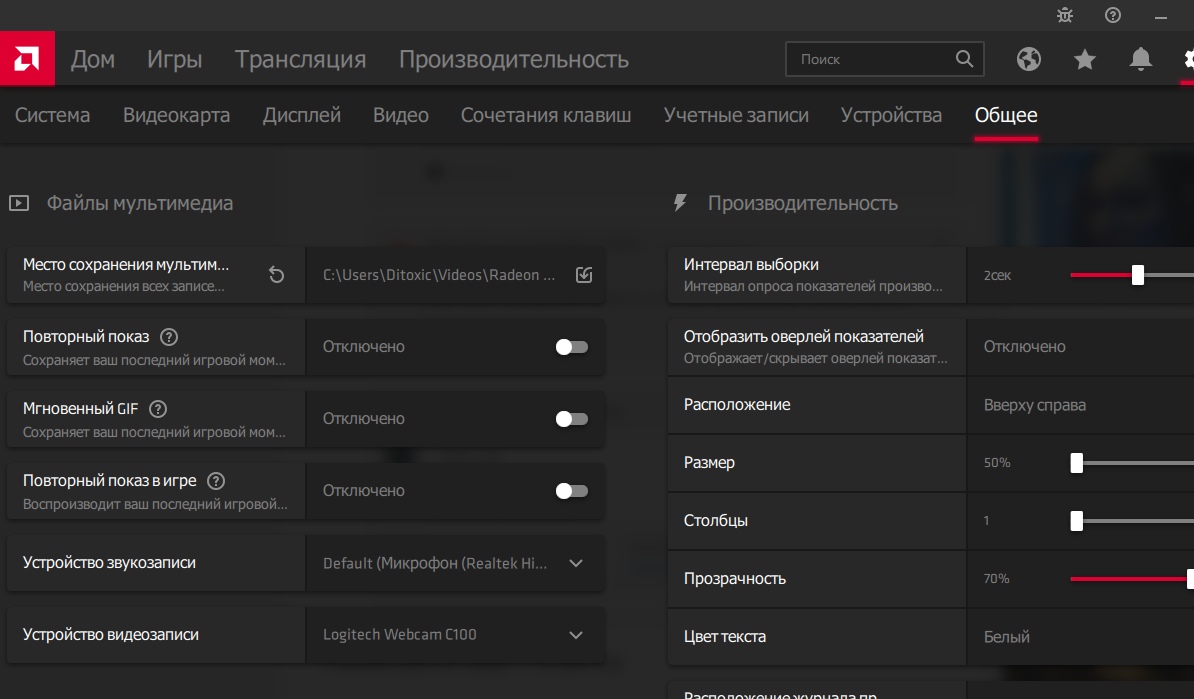Click the Производительность lightning icon

pyautogui.click(x=680, y=203)
